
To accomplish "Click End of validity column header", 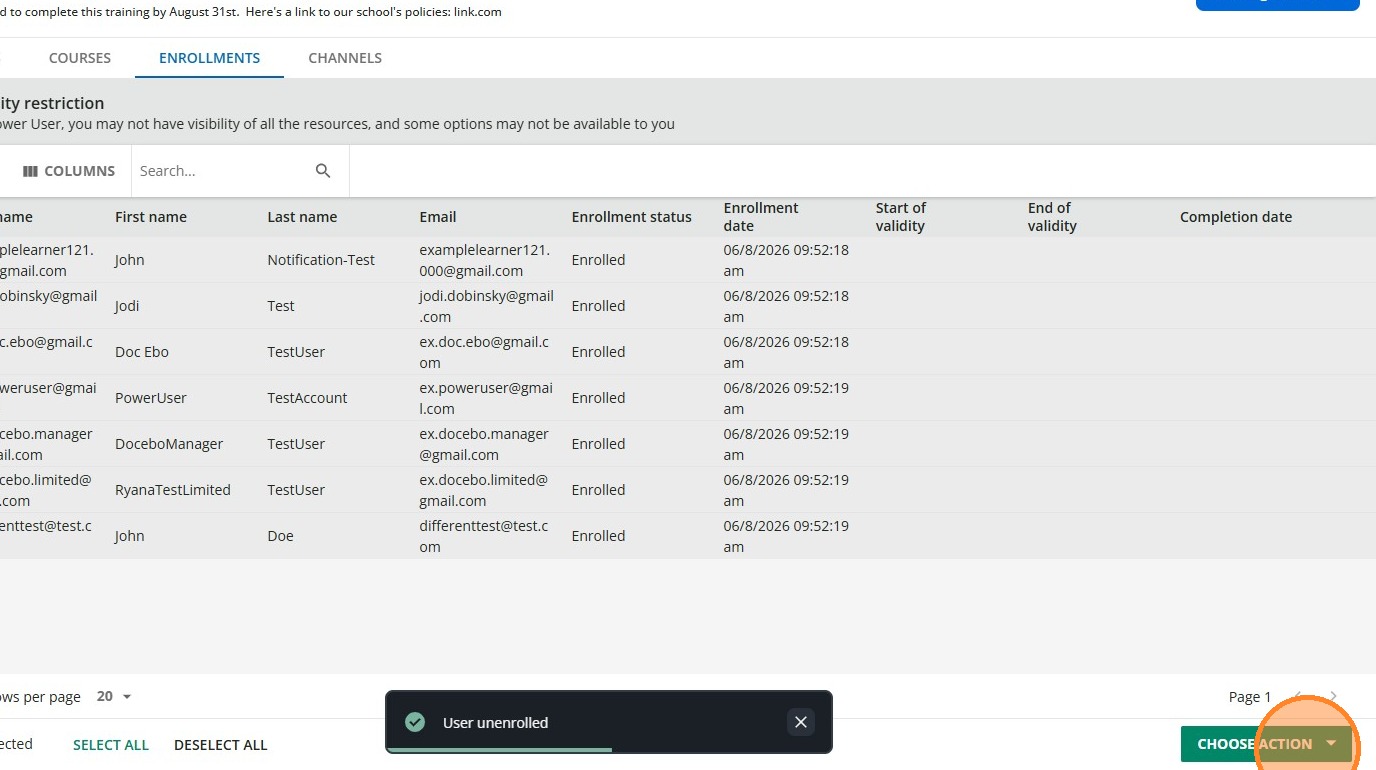I will pyautogui.click(x=1052, y=217).
